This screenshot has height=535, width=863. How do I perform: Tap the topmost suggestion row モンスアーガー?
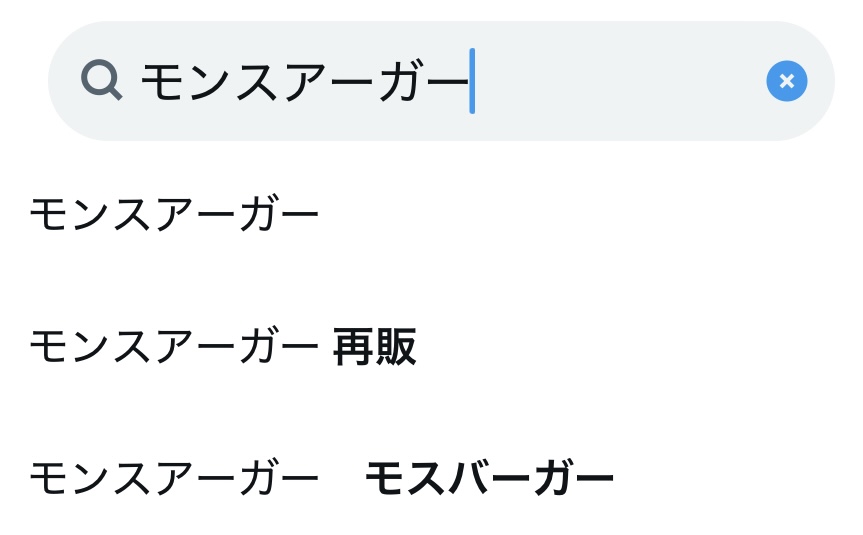[174, 214]
